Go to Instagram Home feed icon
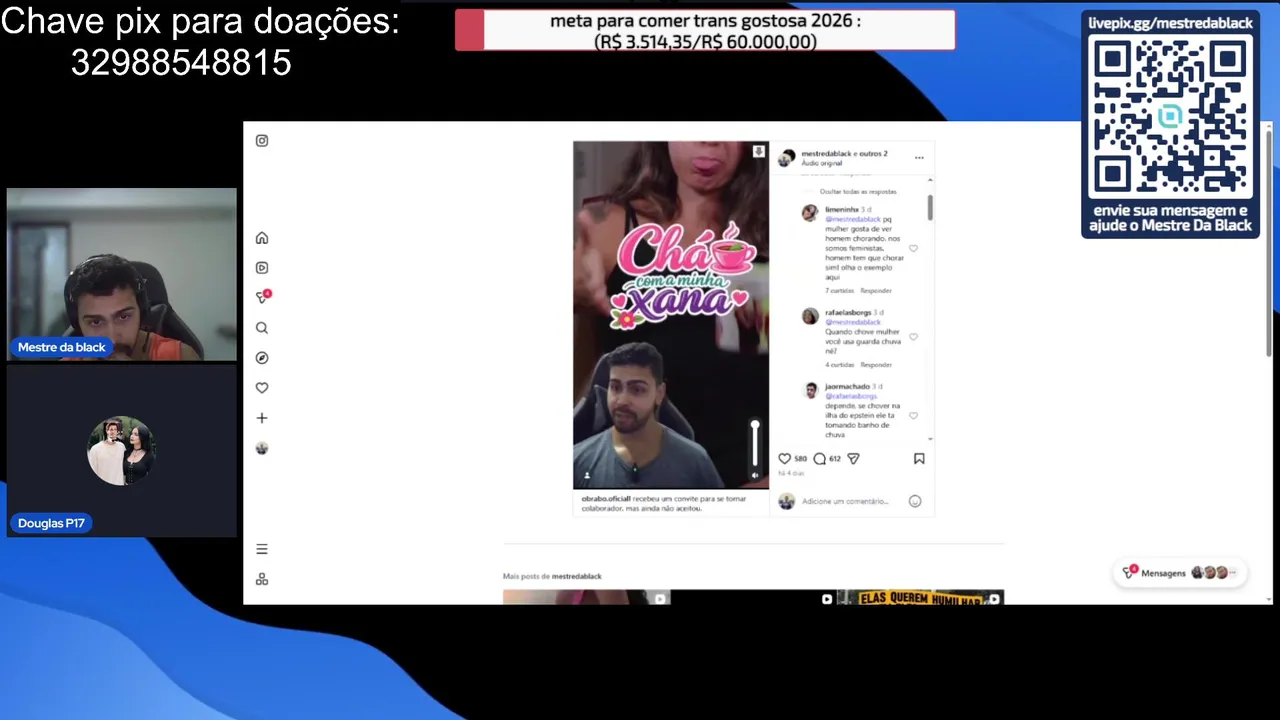1280x720 pixels. [262, 238]
